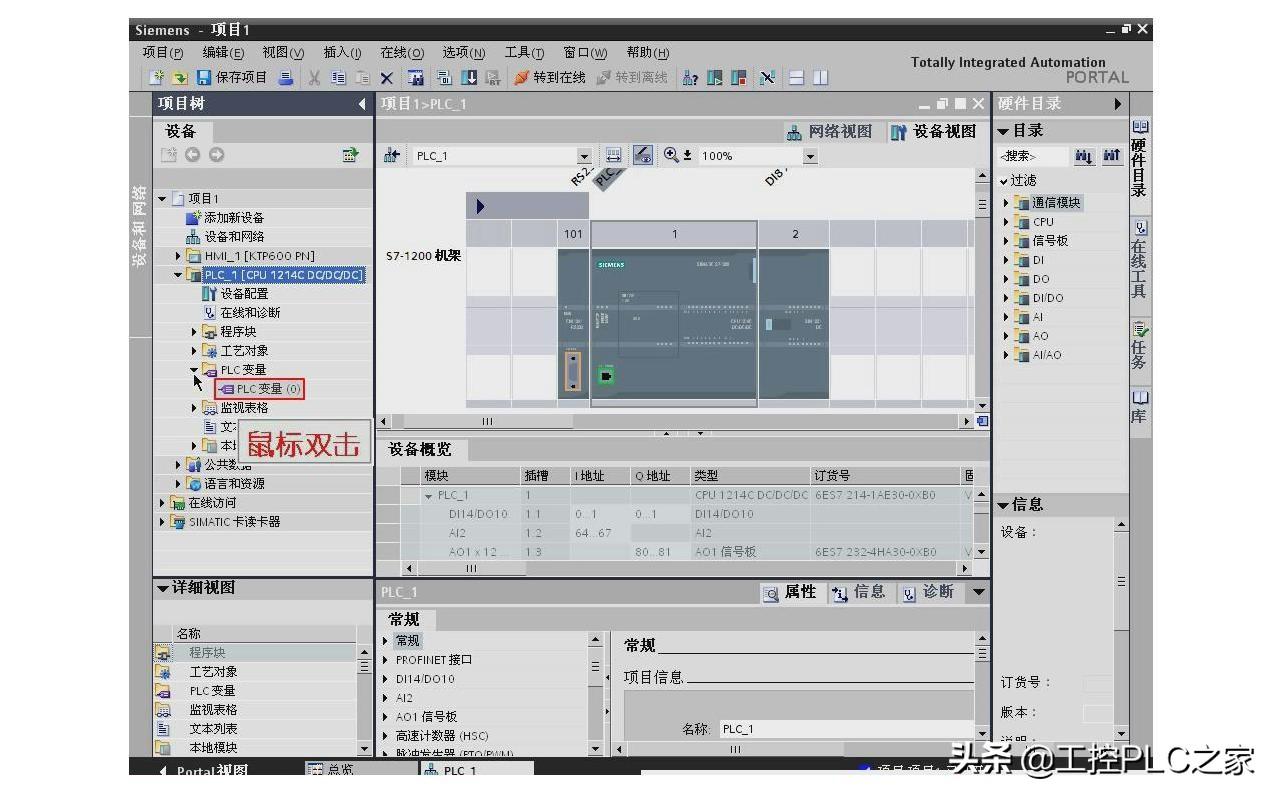Select the PLC 变量 (0) tag table
The height and width of the screenshot is (800, 1280).
tap(260, 389)
